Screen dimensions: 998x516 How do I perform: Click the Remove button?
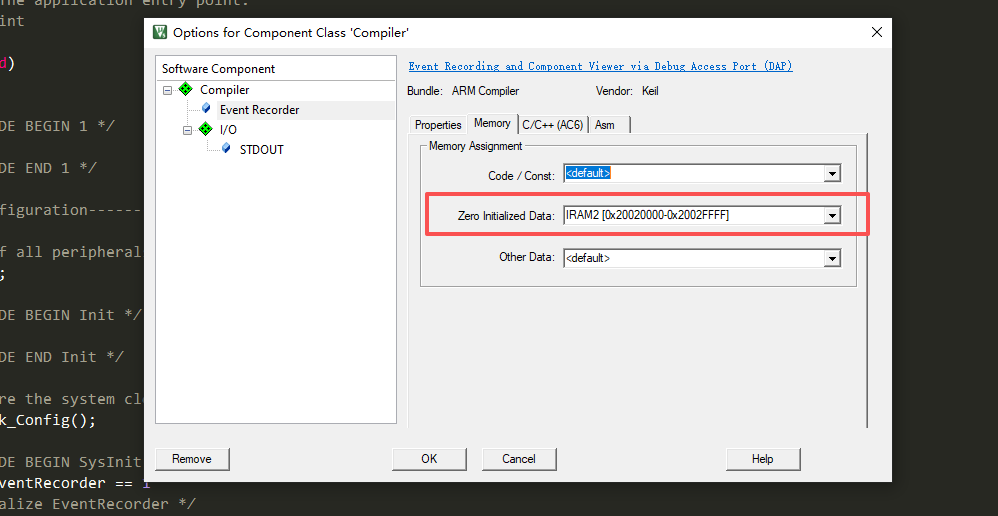pos(192,459)
